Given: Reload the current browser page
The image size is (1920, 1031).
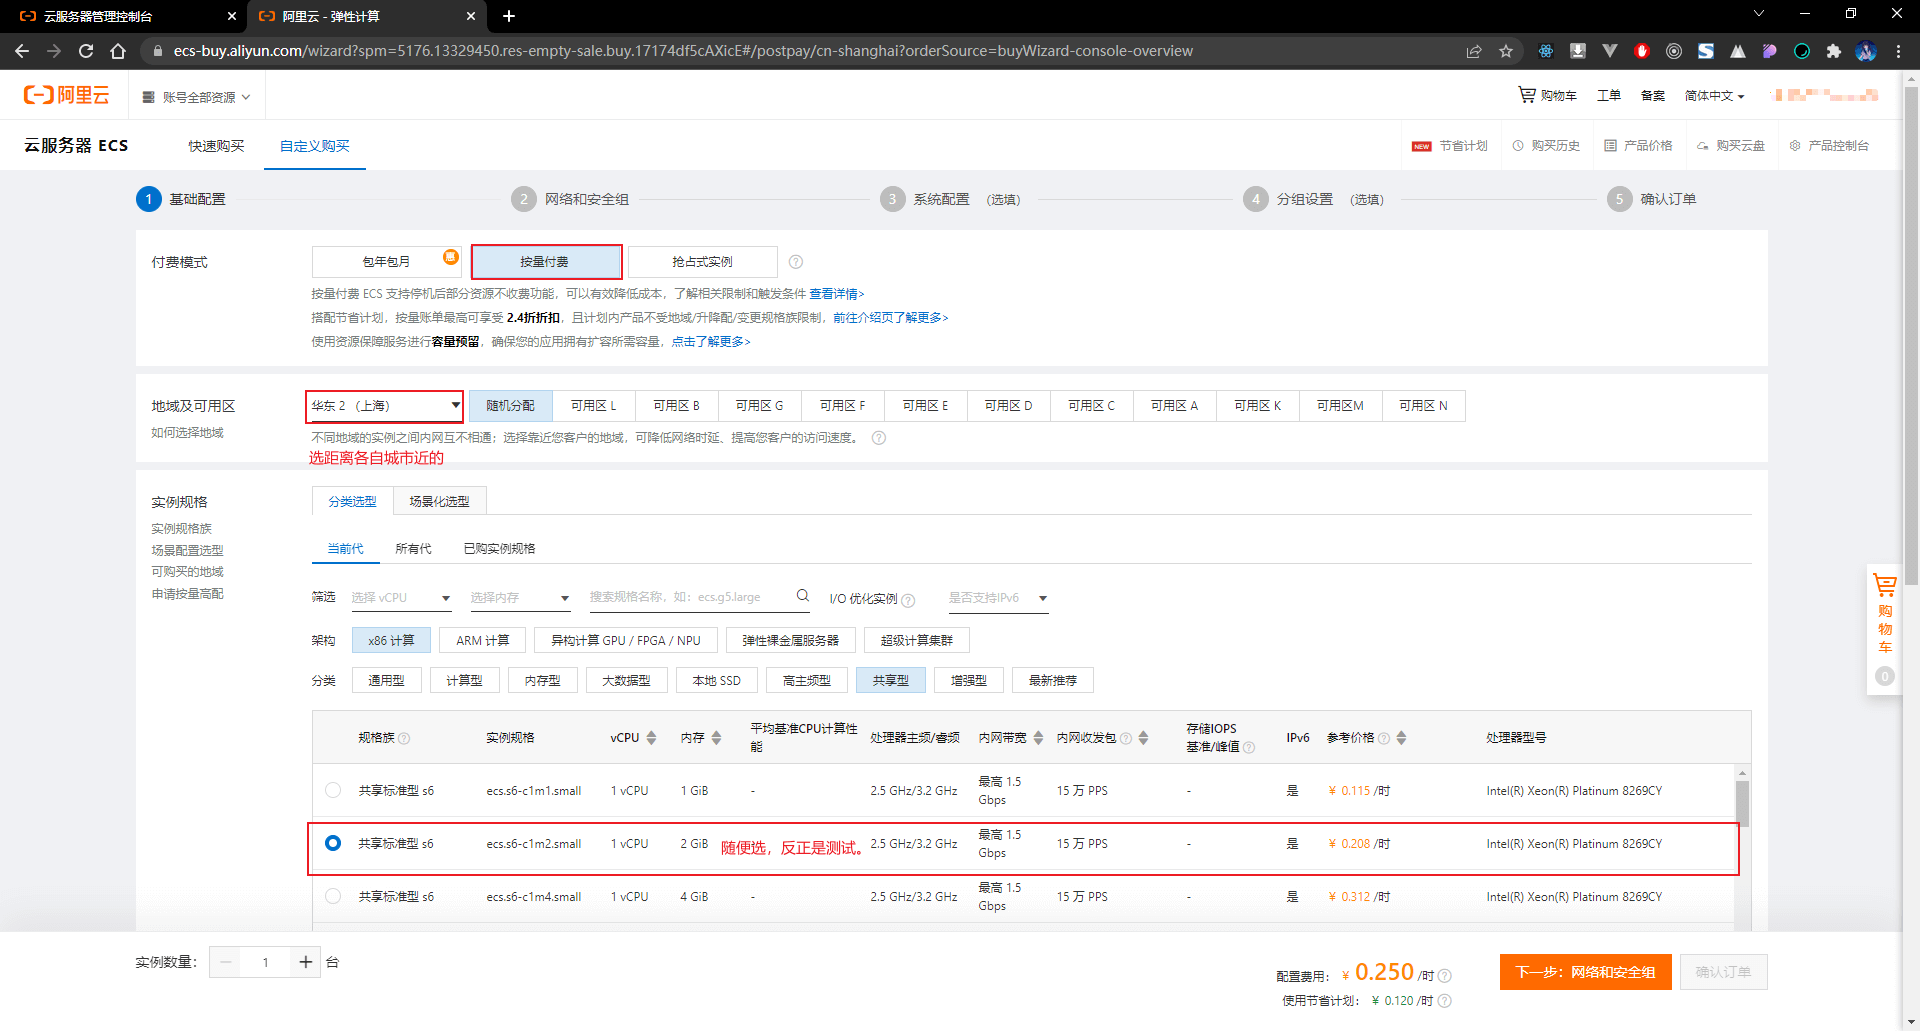Looking at the screenshot, I should pos(86,51).
